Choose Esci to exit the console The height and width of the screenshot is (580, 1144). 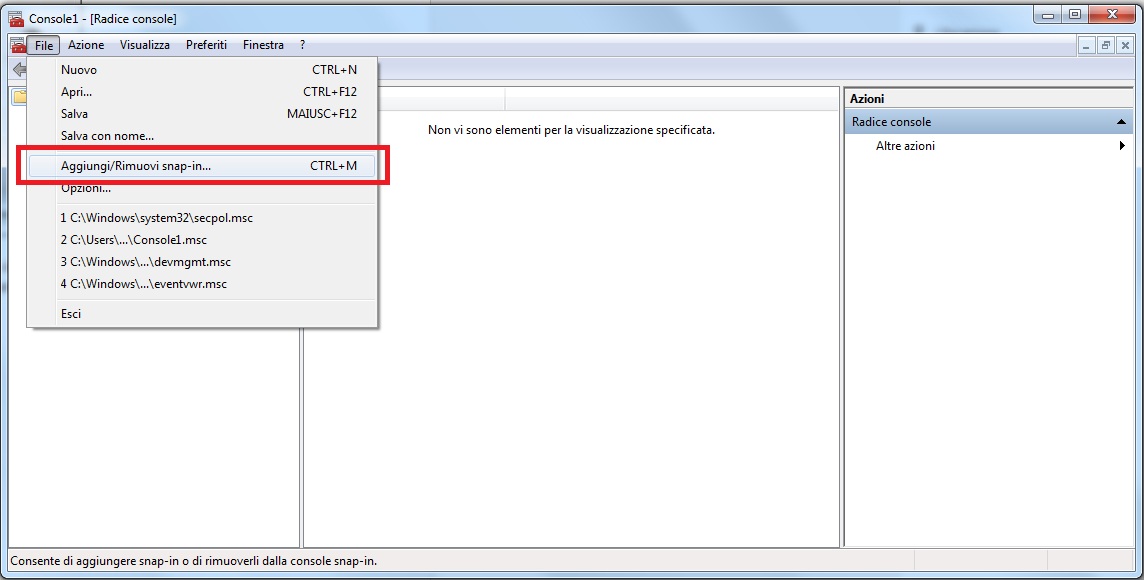(x=202, y=314)
